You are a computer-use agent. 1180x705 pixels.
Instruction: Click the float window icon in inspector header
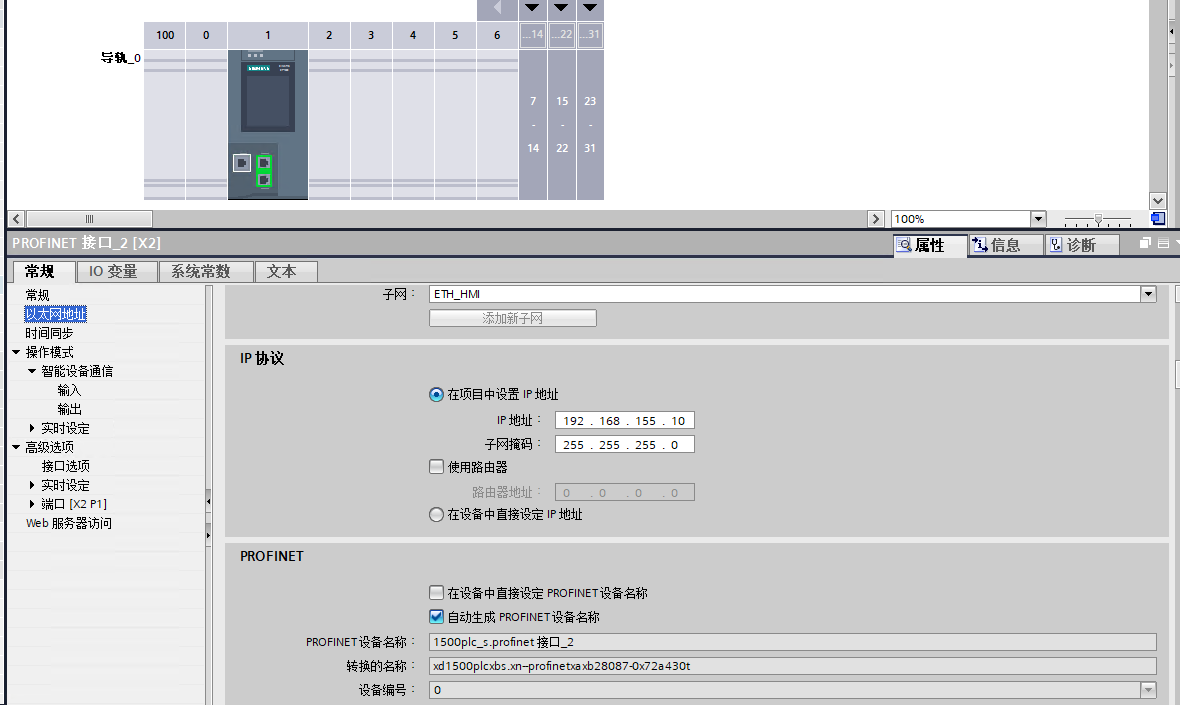1146,244
